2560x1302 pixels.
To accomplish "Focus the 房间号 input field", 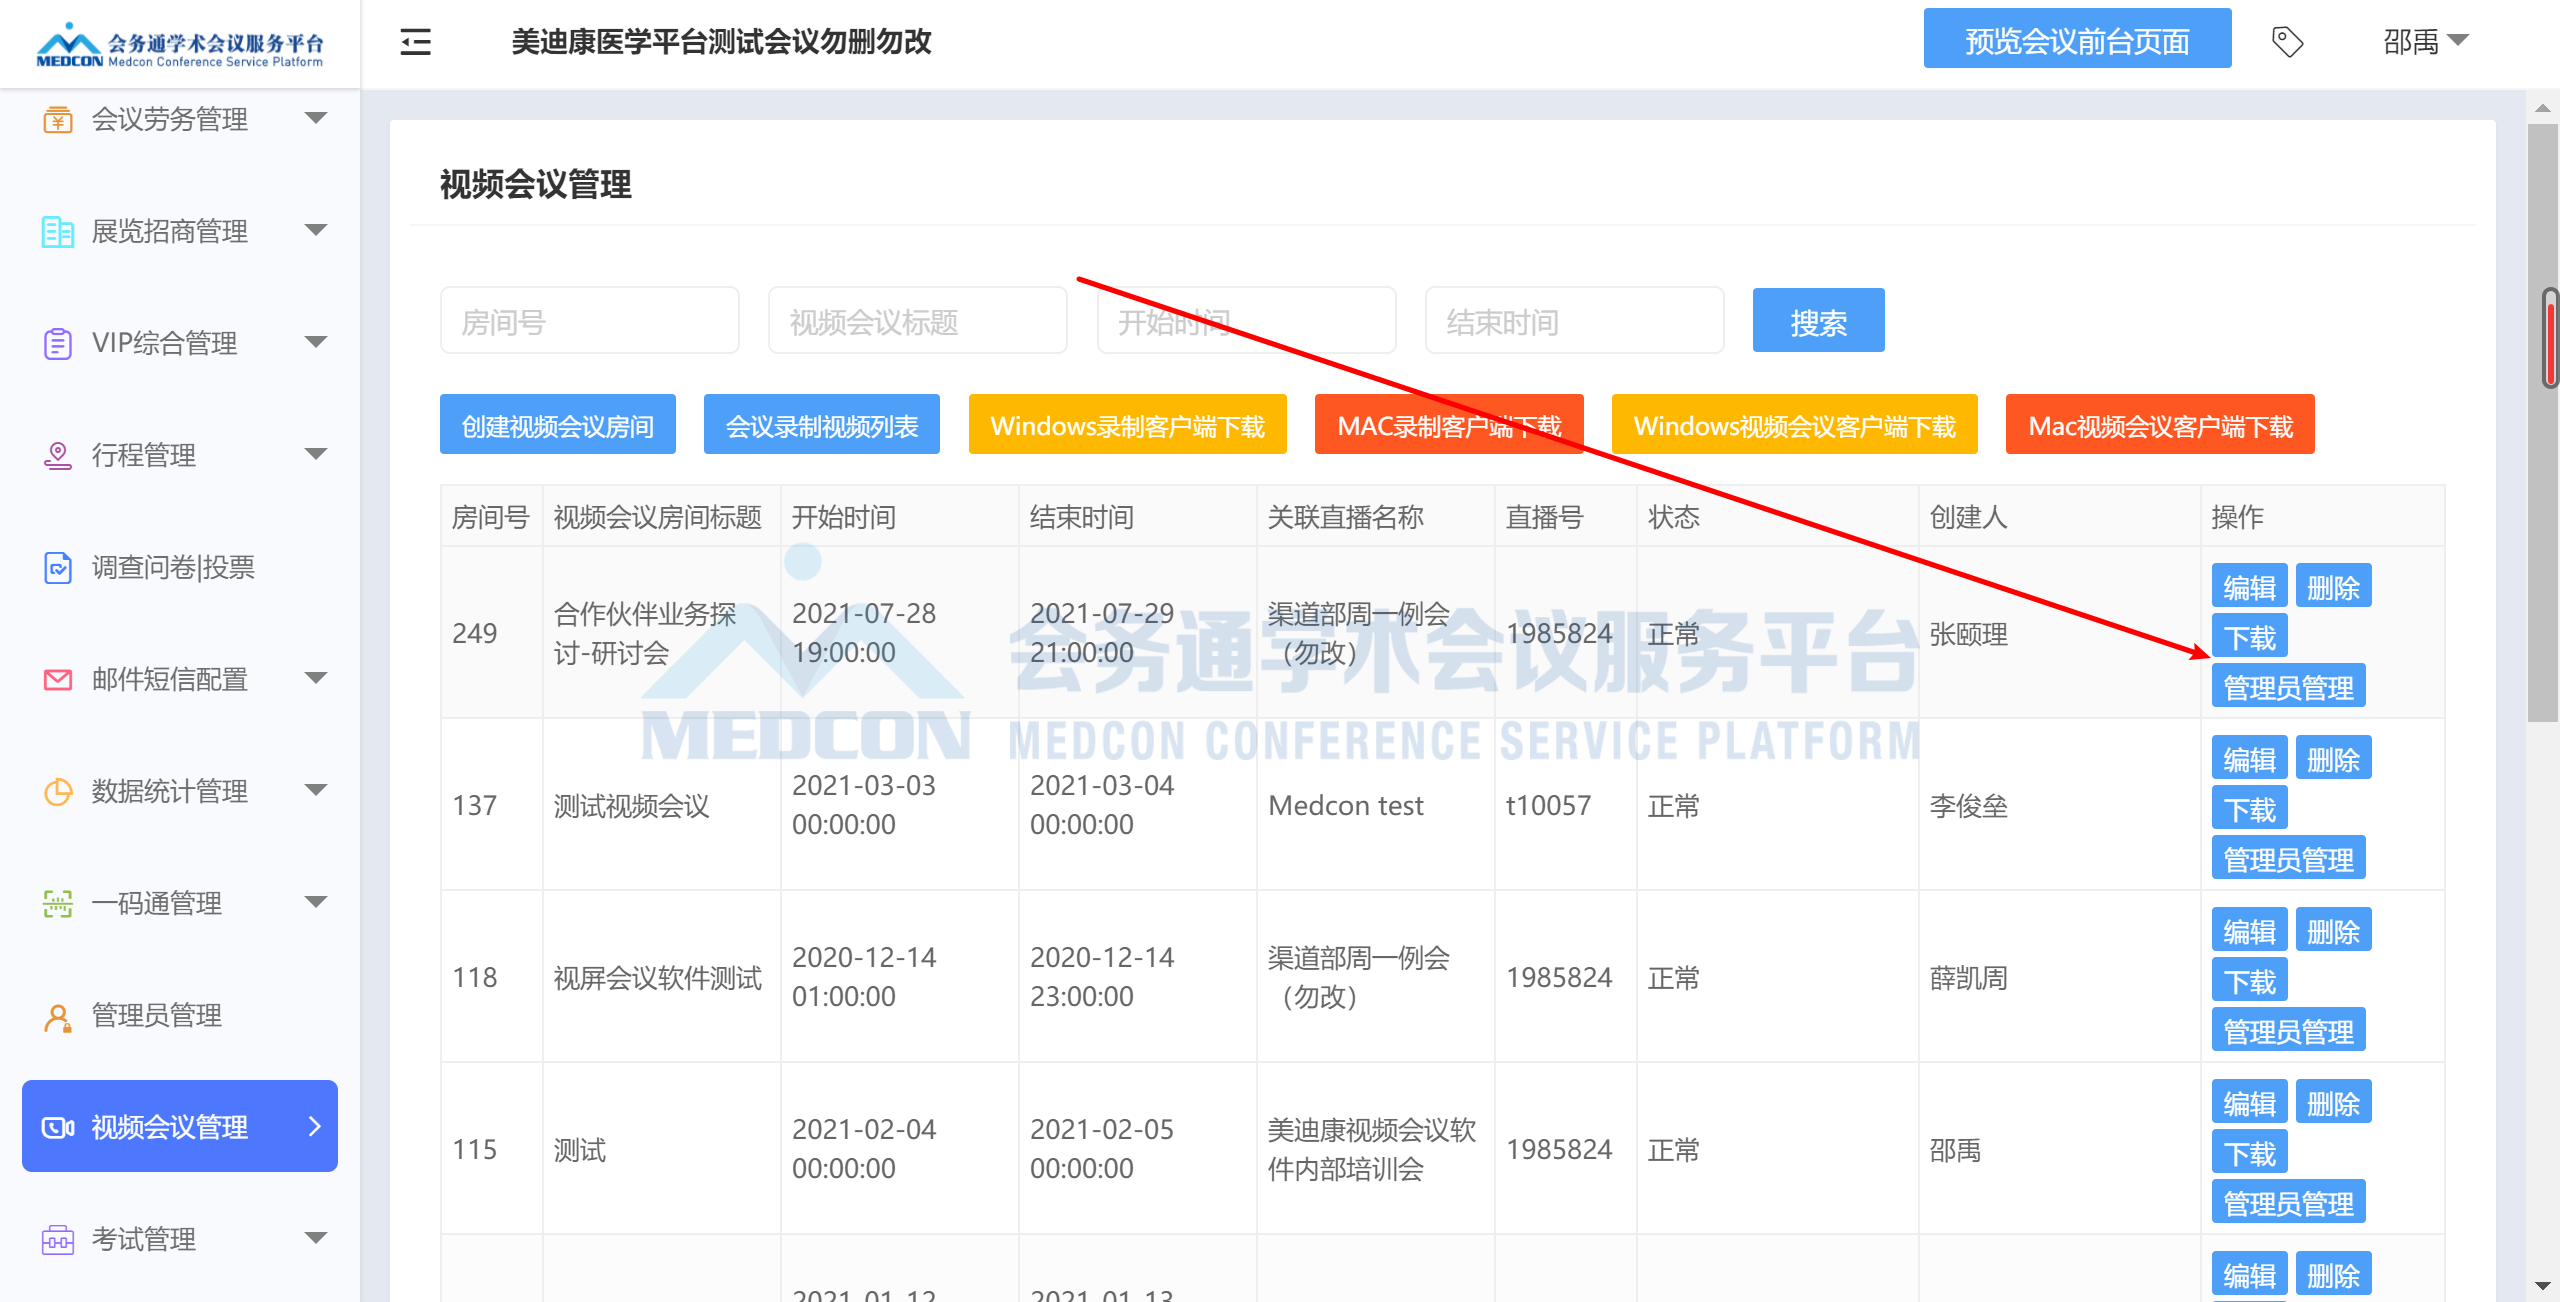I will [x=590, y=321].
